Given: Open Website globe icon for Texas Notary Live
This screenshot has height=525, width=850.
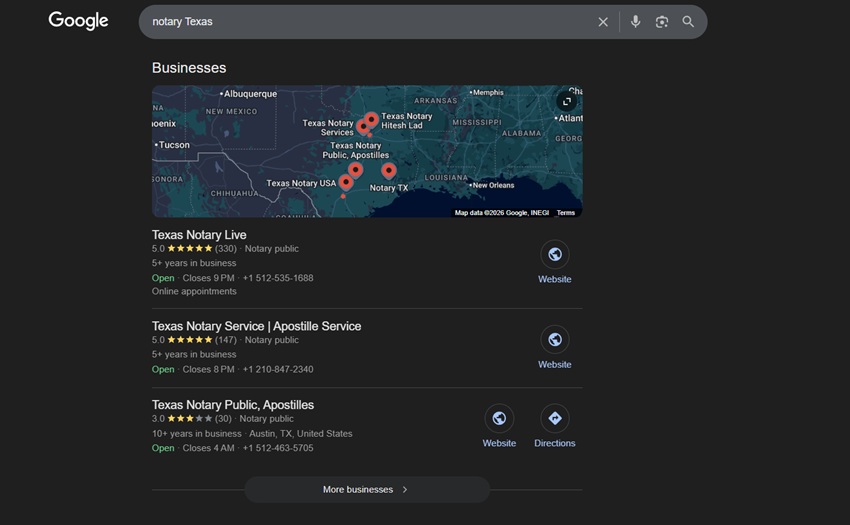Looking at the screenshot, I should 555,254.
